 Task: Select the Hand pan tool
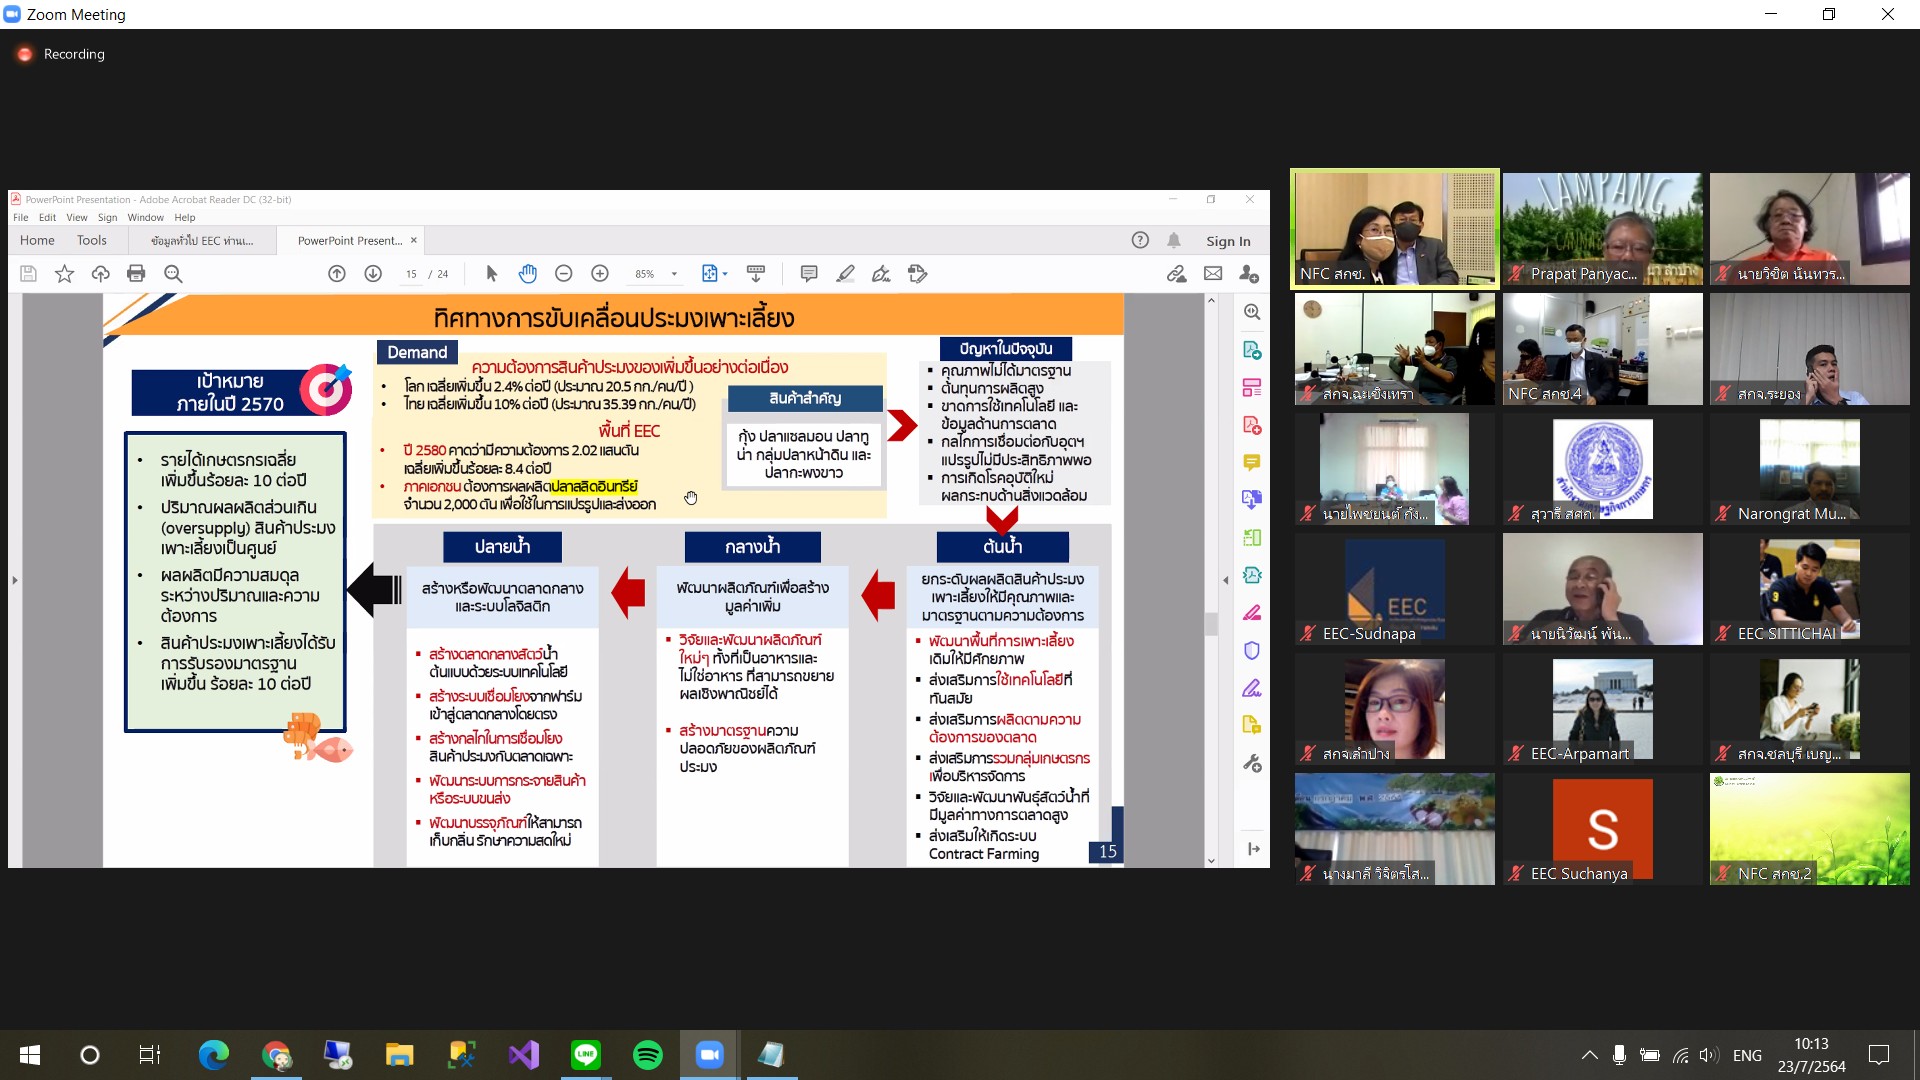528,273
